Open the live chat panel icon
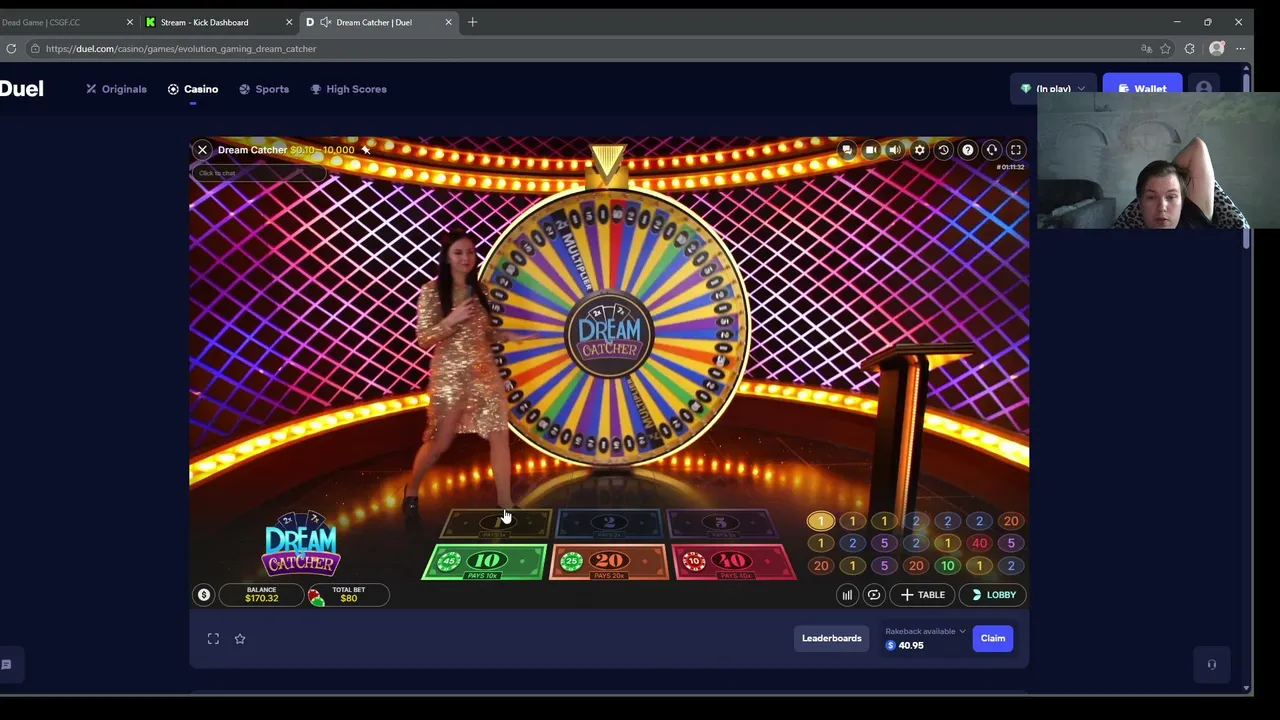The width and height of the screenshot is (1280, 720). pyautogui.click(x=847, y=150)
